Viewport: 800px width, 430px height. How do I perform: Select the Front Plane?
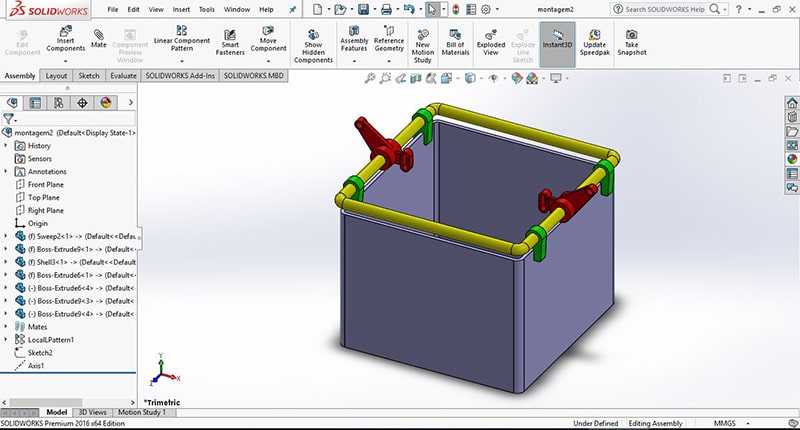point(46,184)
